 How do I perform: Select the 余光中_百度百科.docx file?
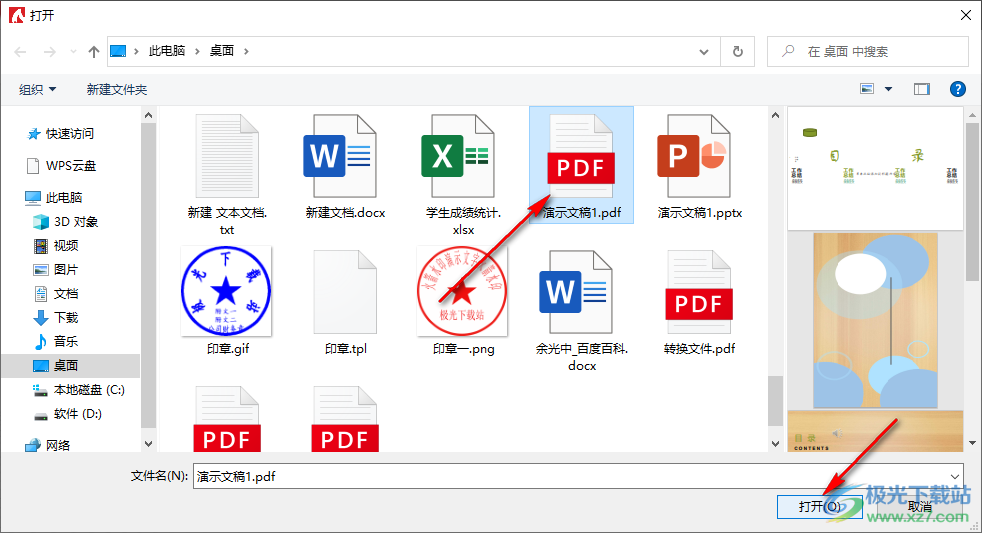point(581,310)
